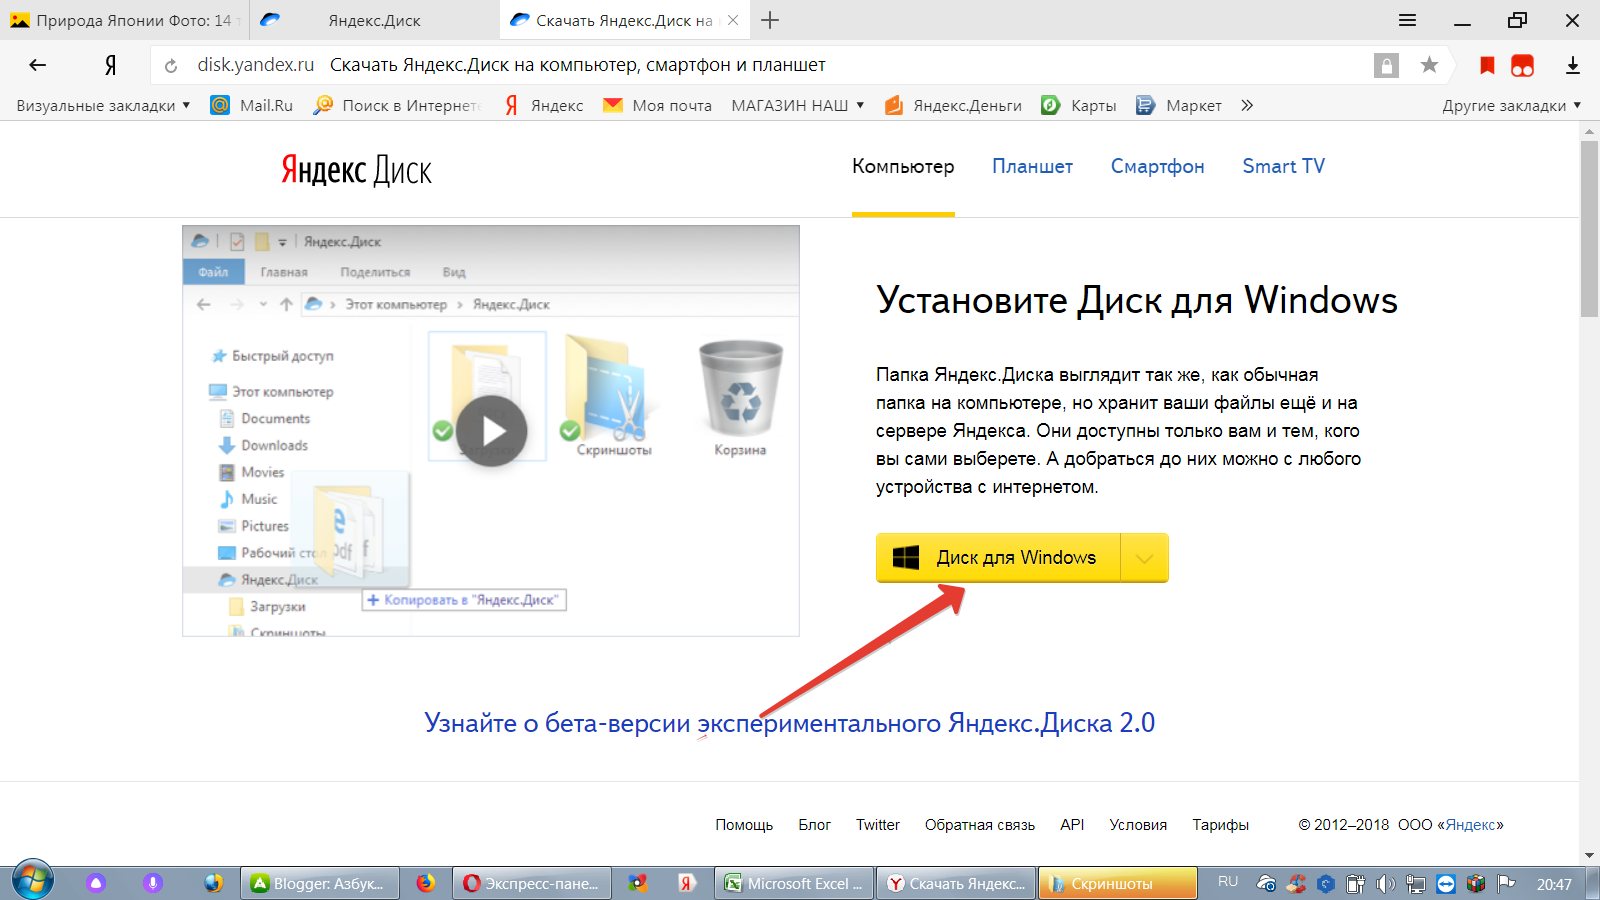Open Yandex home via the Я toolbar button
This screenshot has width=1600, height=900.
click(x=111, y=65)
